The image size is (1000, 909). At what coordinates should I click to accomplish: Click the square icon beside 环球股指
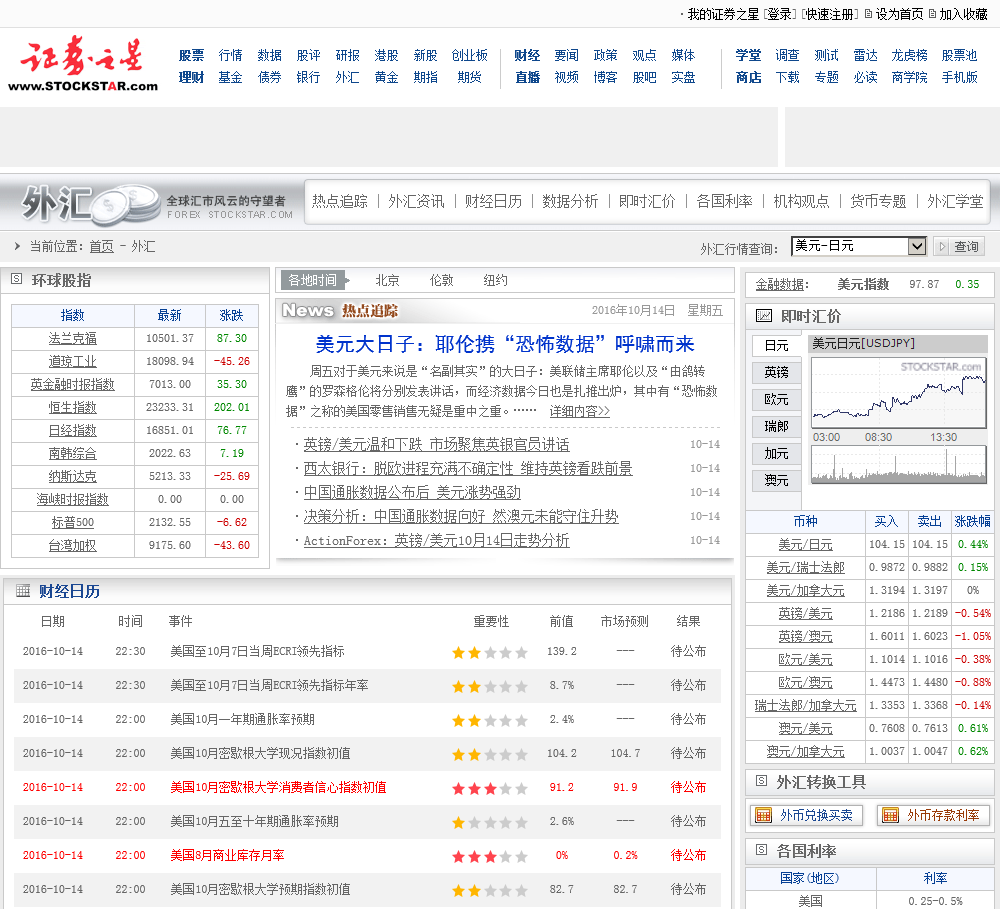coord(17,280)
